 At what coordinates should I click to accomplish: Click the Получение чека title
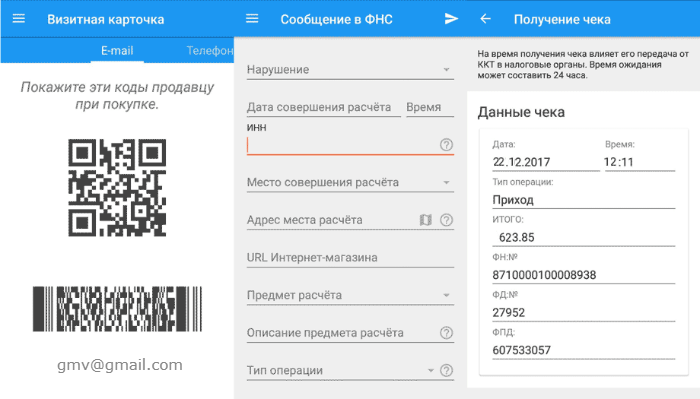(562, 19)
